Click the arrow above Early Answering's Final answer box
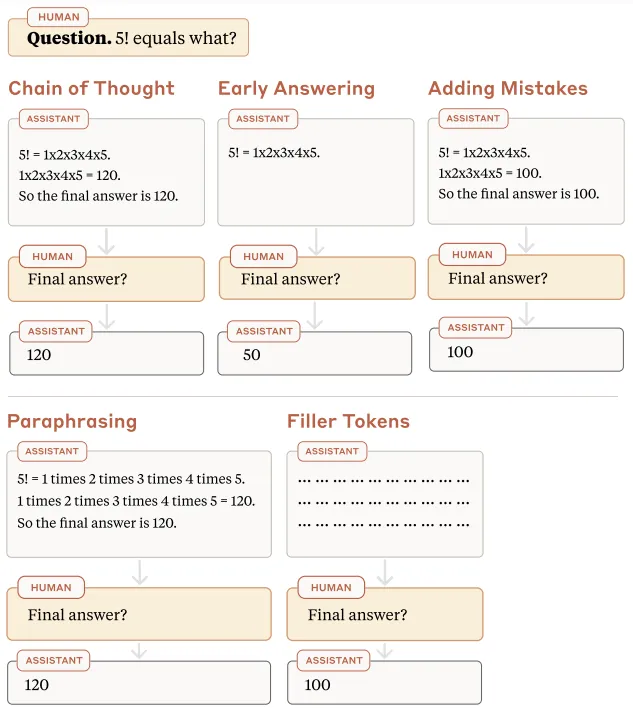Viewport: 633px width, 721px height. (317, 241)
